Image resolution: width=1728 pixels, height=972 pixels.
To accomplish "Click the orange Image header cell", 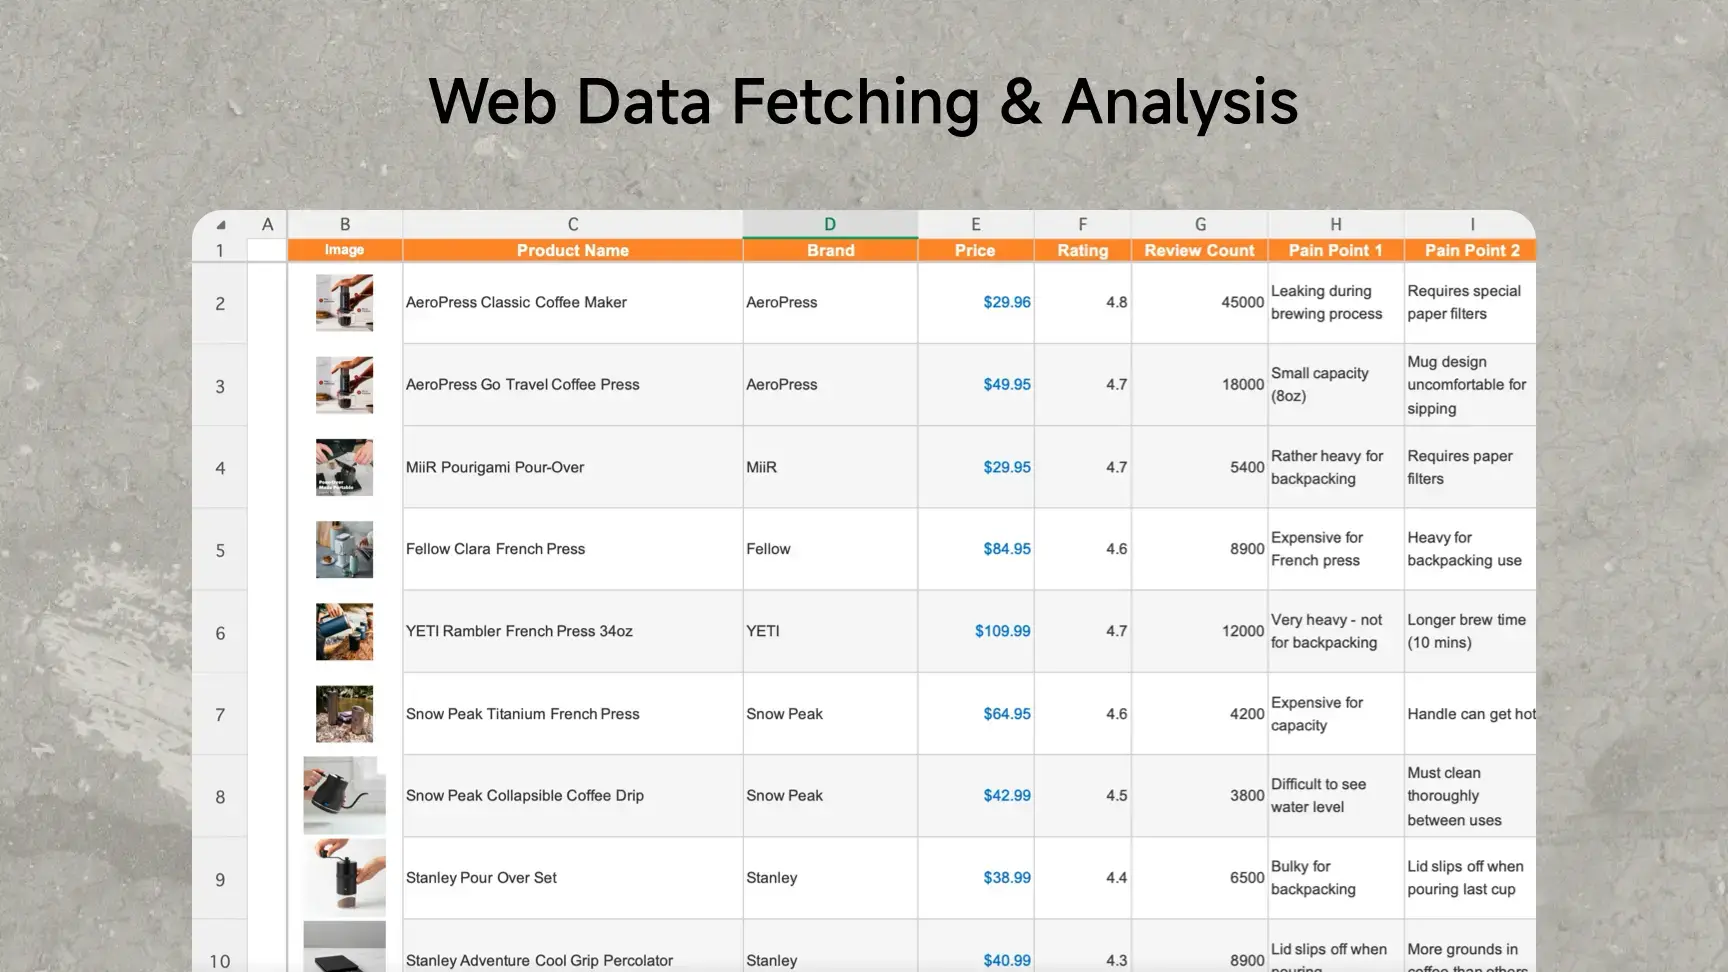I will pyautogui.click(x=344, y=250).
